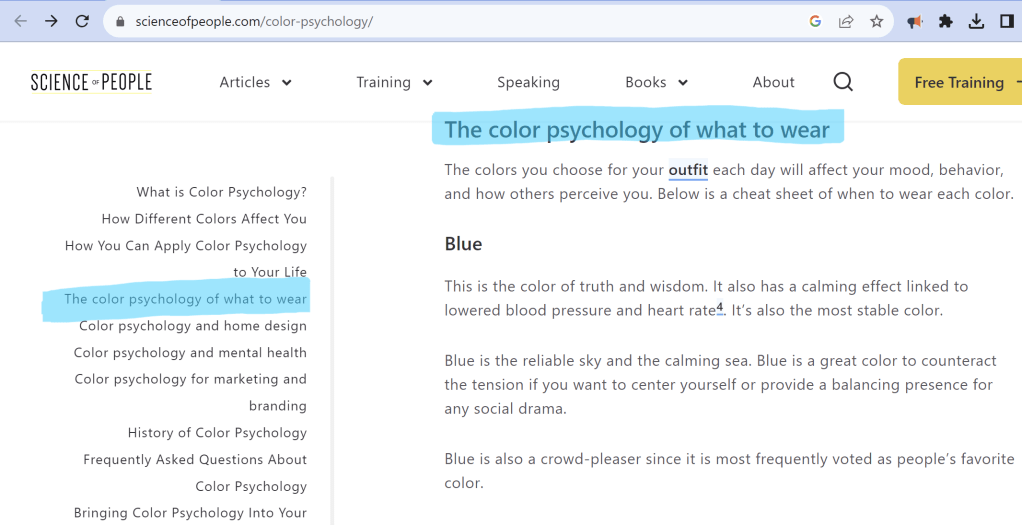Viewport: 1022px width, 525px height.
Task: Click the browser back arrow
Action: 20,21
